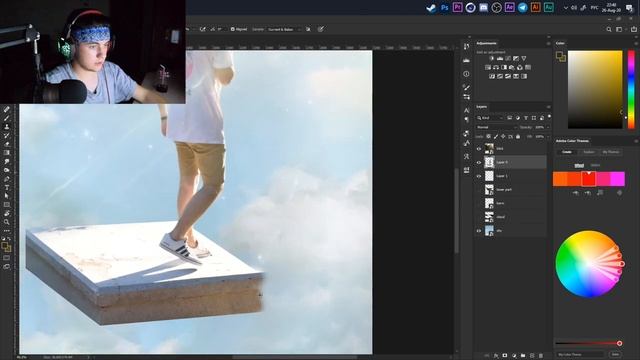Toggle the Lock transparent pixels button
The height and width of the screenshot is (360, 640).
tap(488, 136)
